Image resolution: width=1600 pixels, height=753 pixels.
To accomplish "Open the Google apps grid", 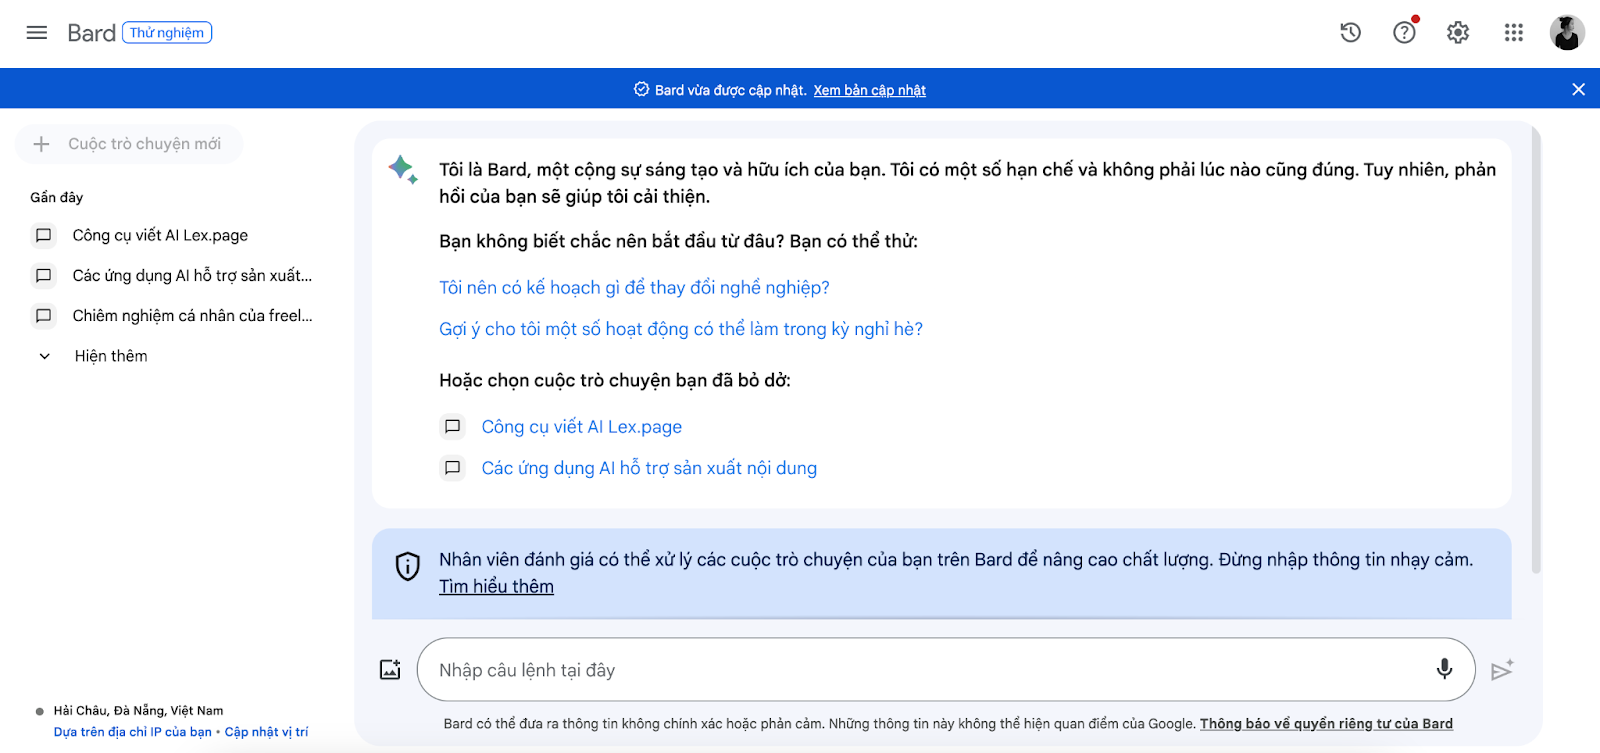I will (x=1513, y=33).
